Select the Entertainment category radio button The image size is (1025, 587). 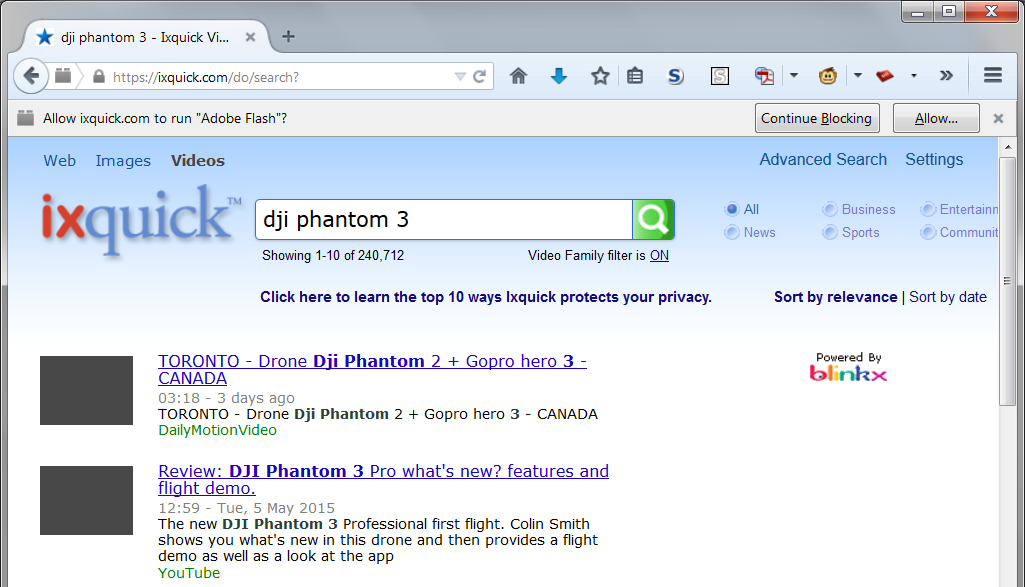(928, 209)
